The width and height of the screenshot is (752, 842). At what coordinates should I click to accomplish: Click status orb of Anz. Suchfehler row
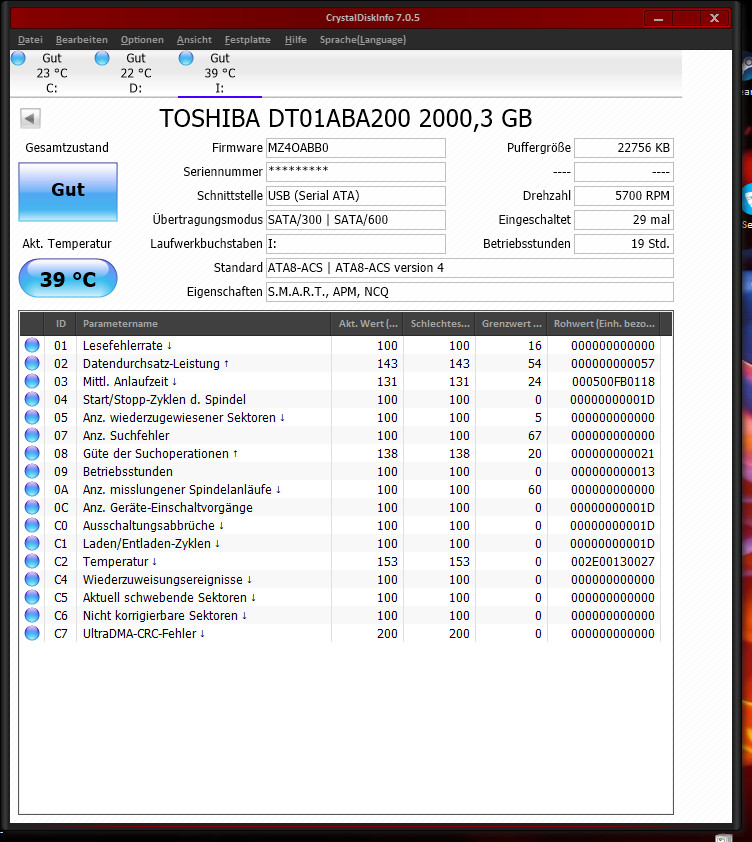click(32, 435)
